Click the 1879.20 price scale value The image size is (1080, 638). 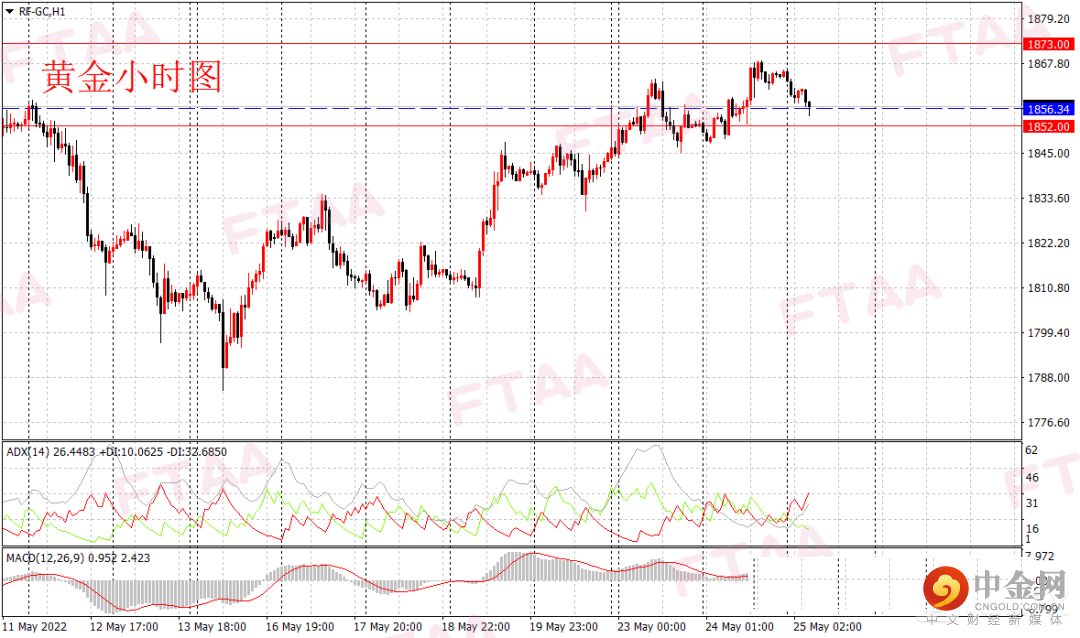pyautogui.click(x=1048, y=19)
